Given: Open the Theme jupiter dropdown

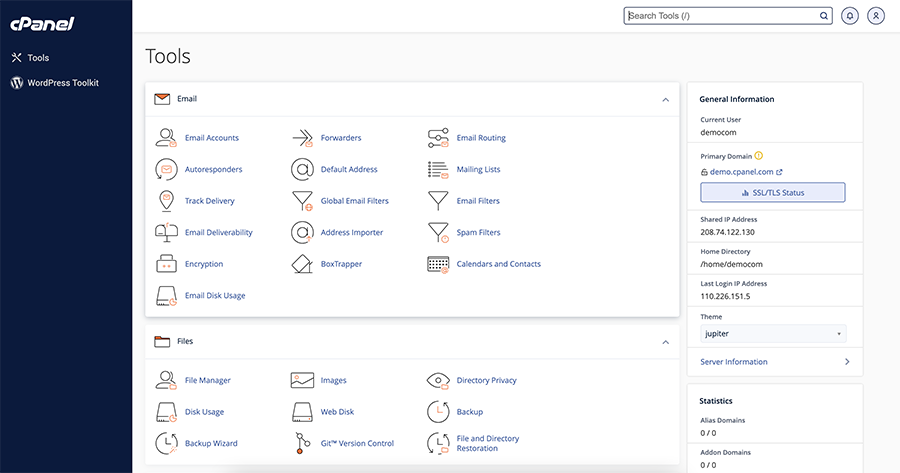Looking at the screenshot, I should point(773,334).
